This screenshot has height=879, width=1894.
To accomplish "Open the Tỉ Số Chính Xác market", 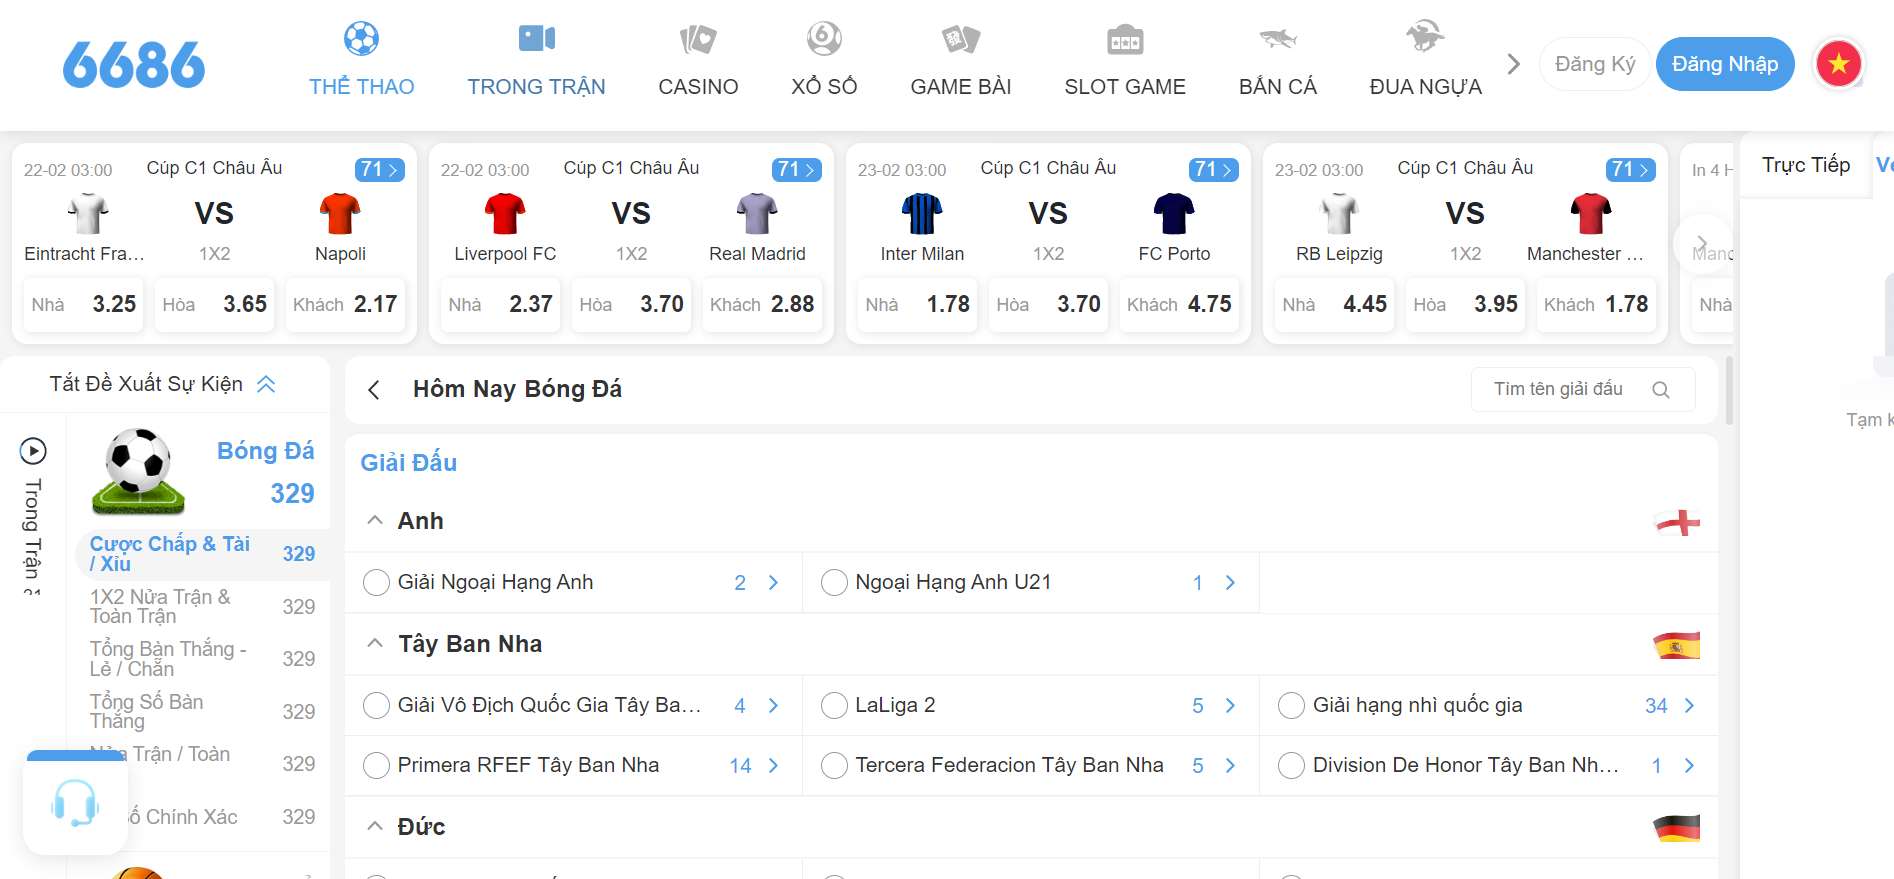I will pos(202,817).
